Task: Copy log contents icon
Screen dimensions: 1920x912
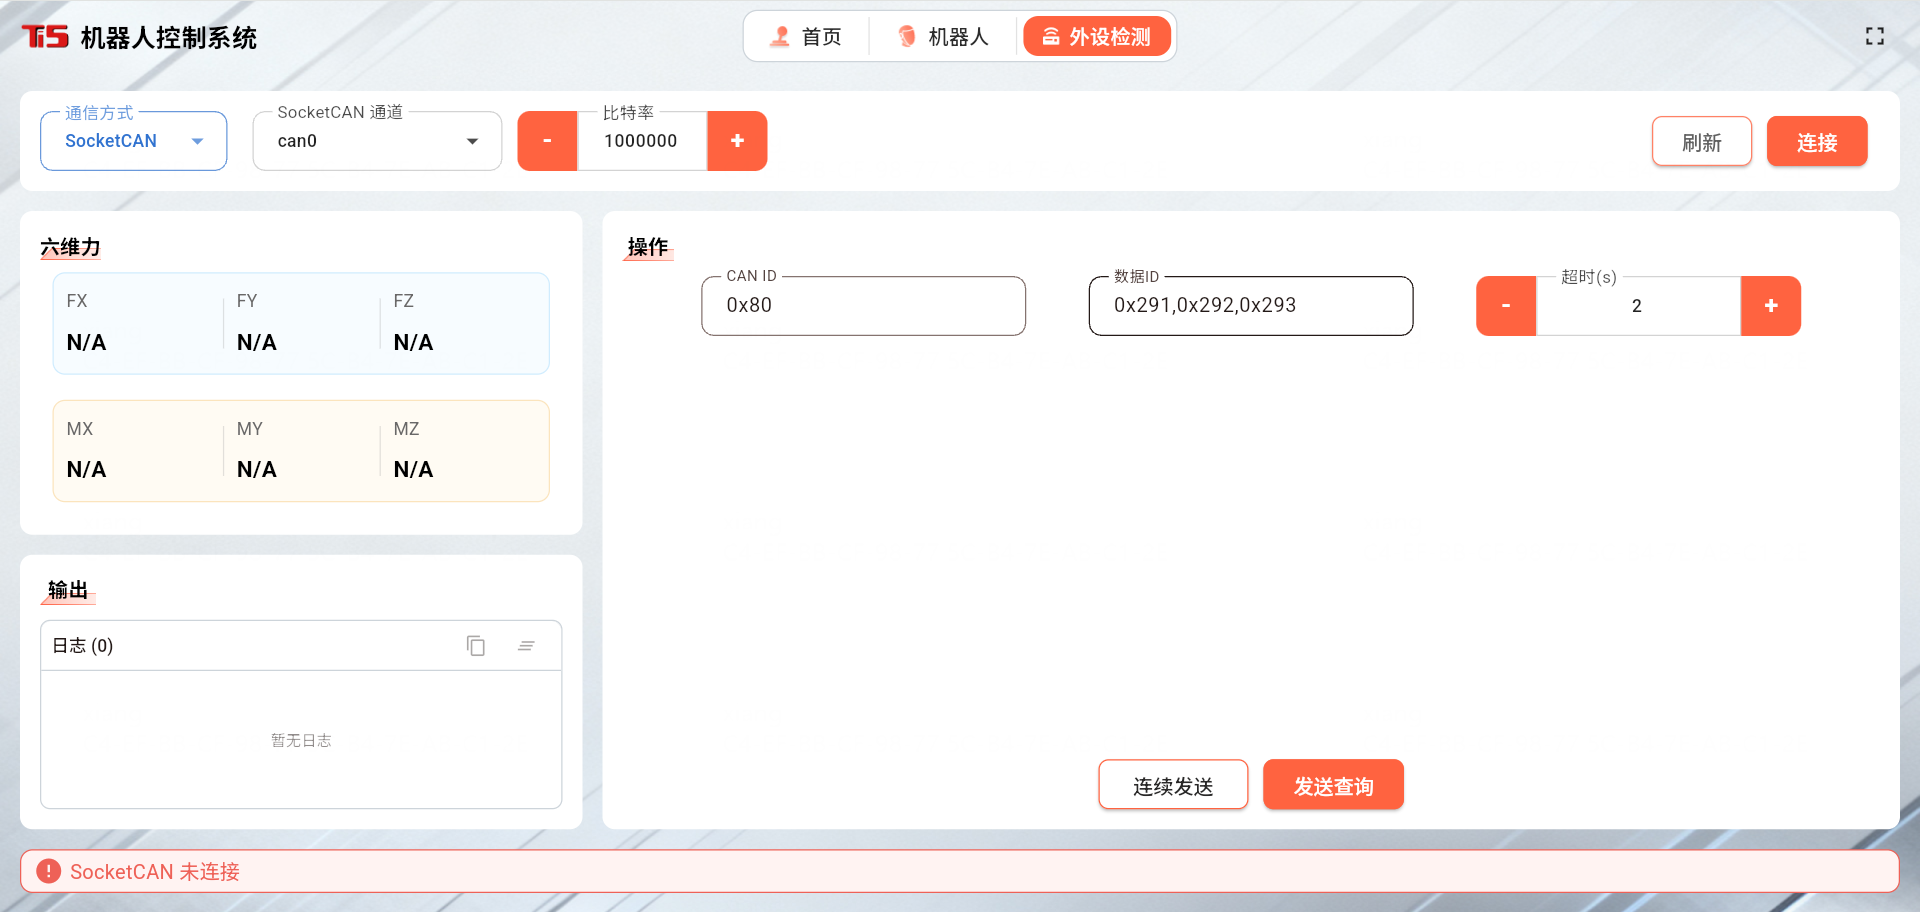Action: click(x=476, y=646)
